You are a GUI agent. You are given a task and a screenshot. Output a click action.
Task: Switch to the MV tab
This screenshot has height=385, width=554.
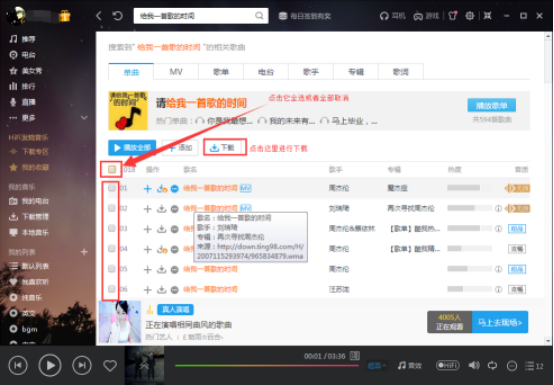(x=176, y=72)
